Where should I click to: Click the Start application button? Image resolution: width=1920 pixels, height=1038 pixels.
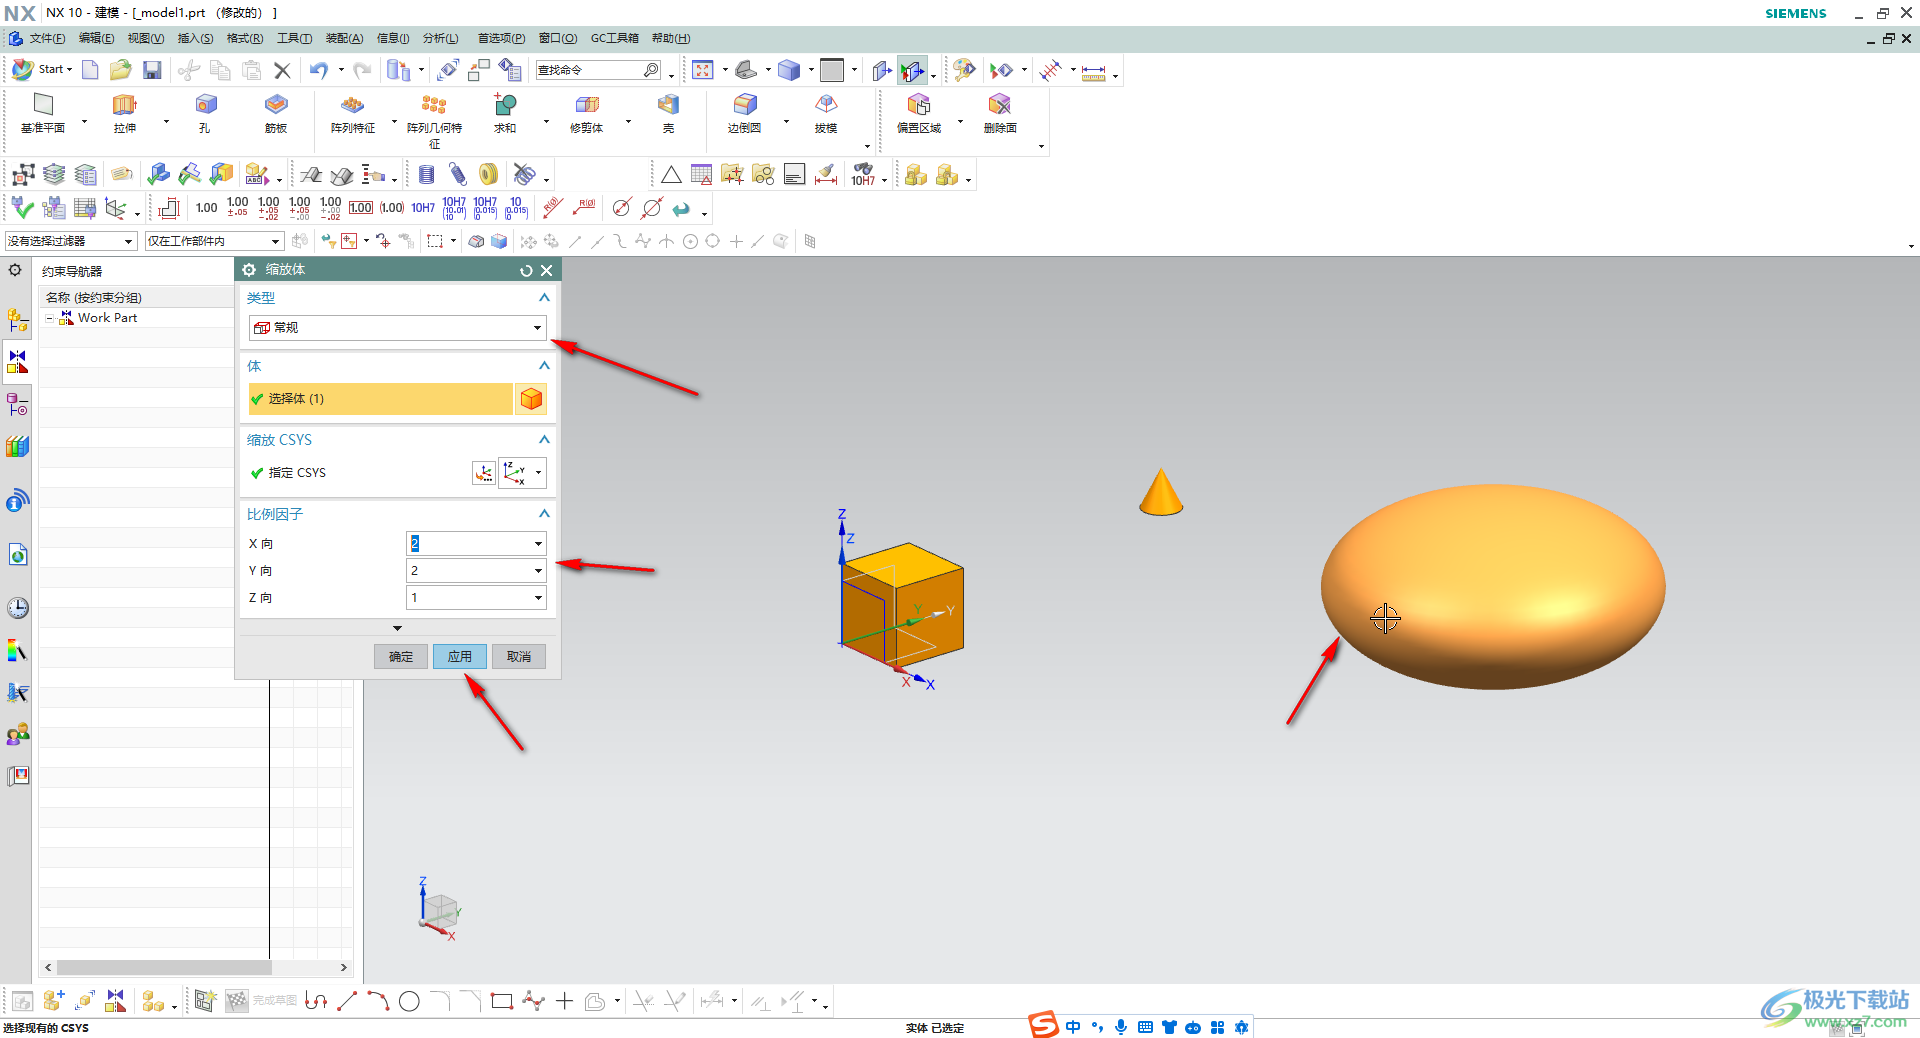(42, 69)
